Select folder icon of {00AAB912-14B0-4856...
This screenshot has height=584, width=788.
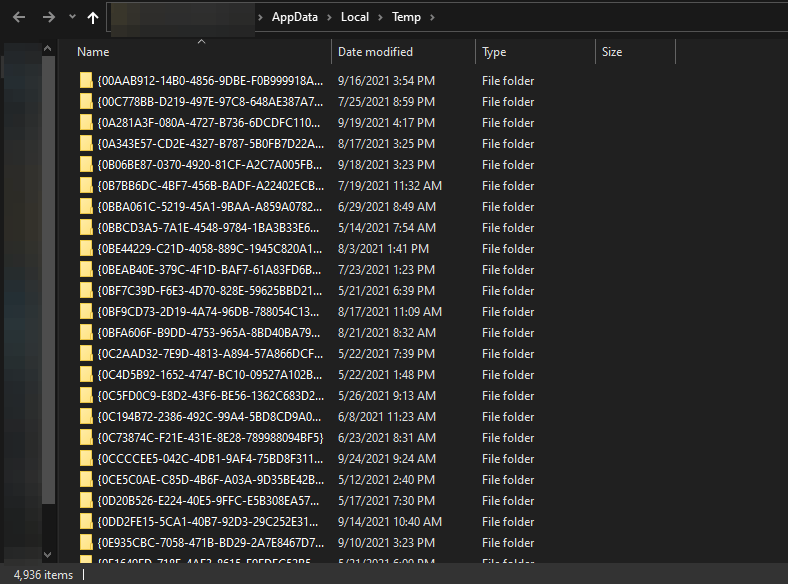pyautogui.click(x=86, y=80)
